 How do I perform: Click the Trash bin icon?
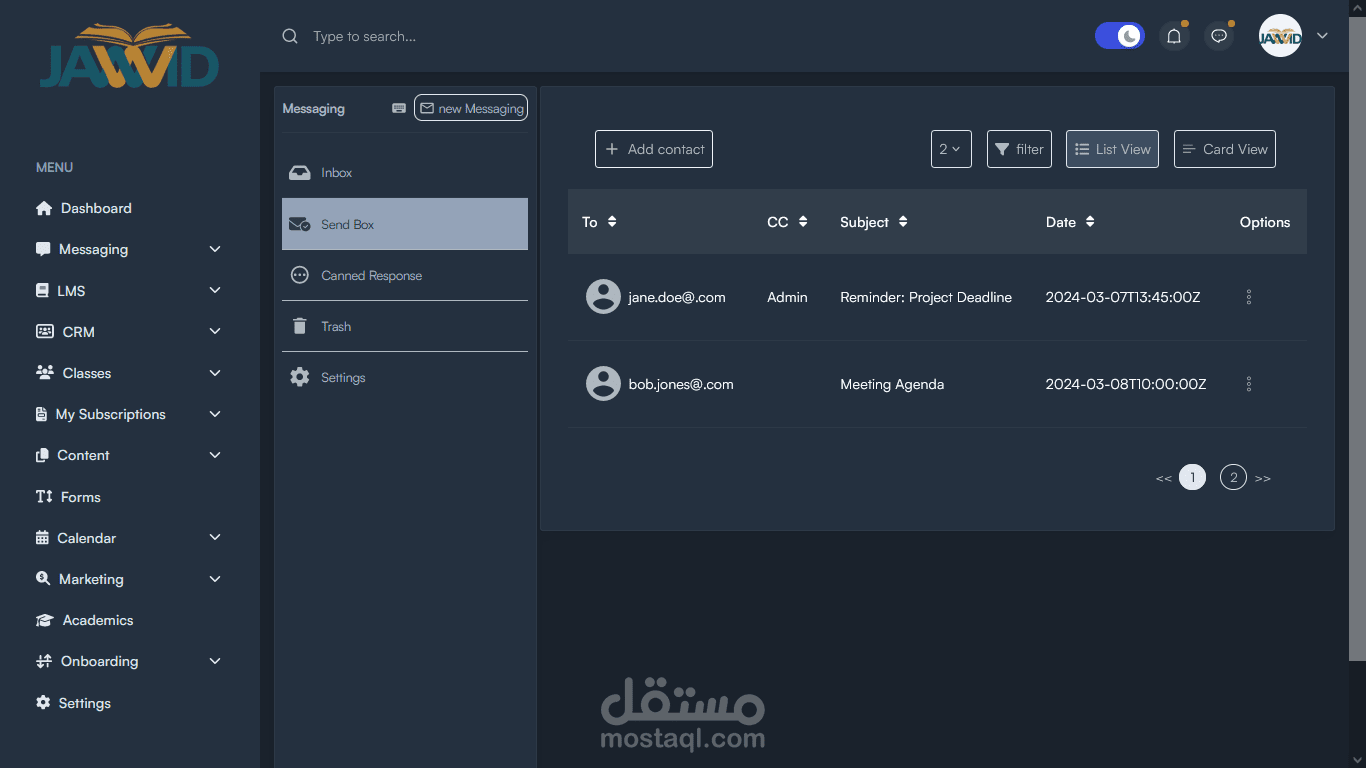click(299, 326)
